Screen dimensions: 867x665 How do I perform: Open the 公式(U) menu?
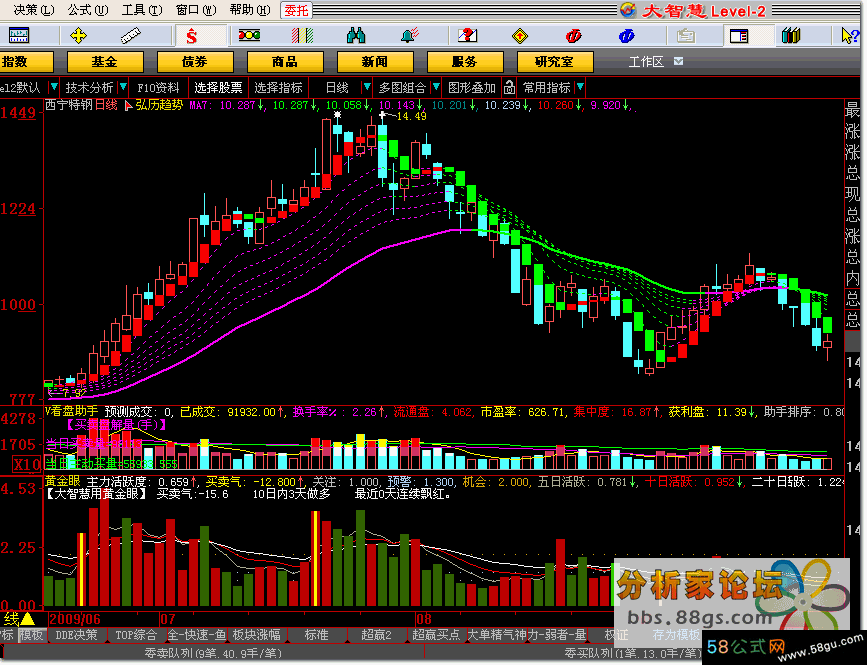tap(87, 9)
